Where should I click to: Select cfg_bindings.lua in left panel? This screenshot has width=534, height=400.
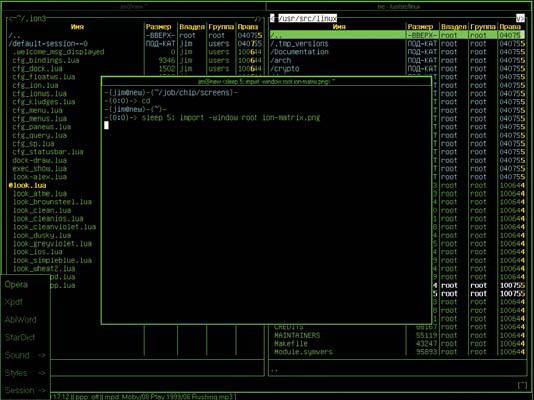46,60
